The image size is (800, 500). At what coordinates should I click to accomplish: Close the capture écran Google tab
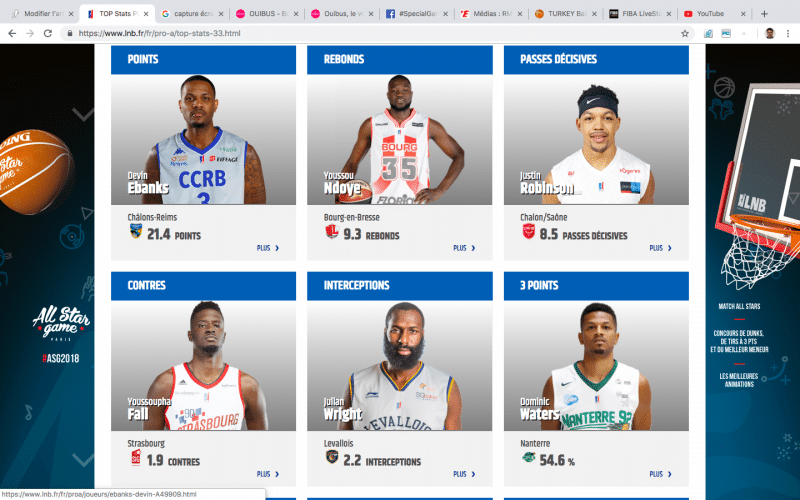point(221,14)
